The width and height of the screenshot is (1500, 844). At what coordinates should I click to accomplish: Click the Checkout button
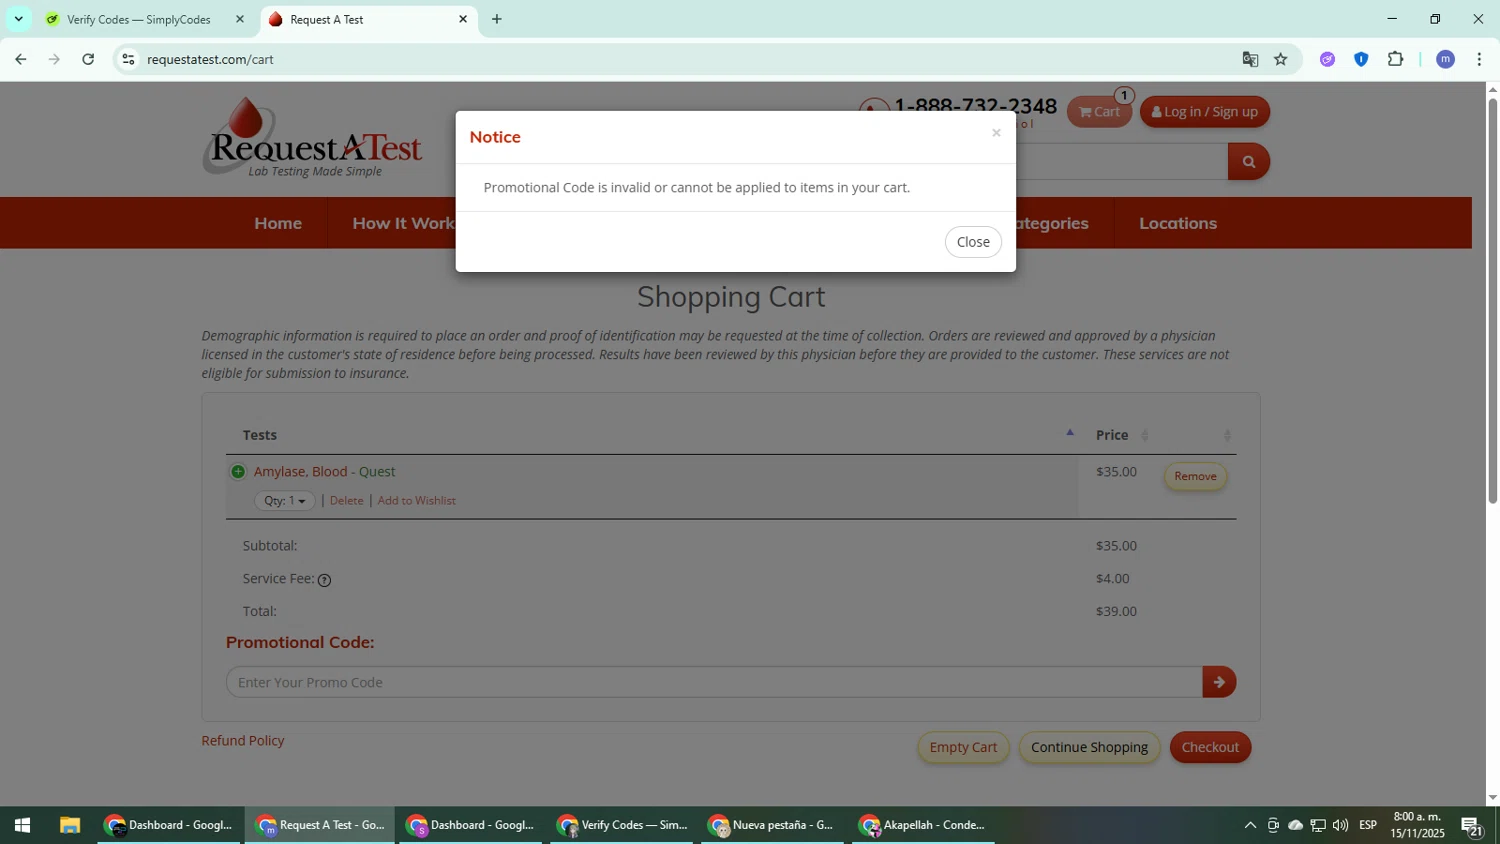point(1210,747)
